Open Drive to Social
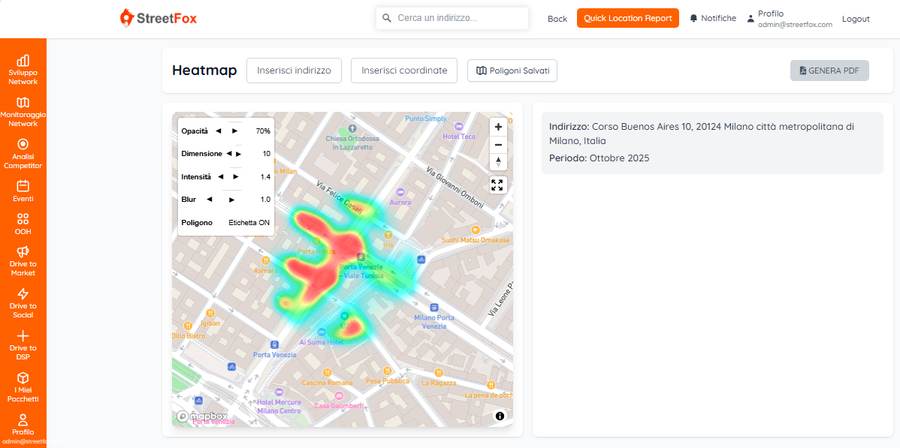Image resolution: width=900 pixels, height=448 pixels. (x=23, y=303)
